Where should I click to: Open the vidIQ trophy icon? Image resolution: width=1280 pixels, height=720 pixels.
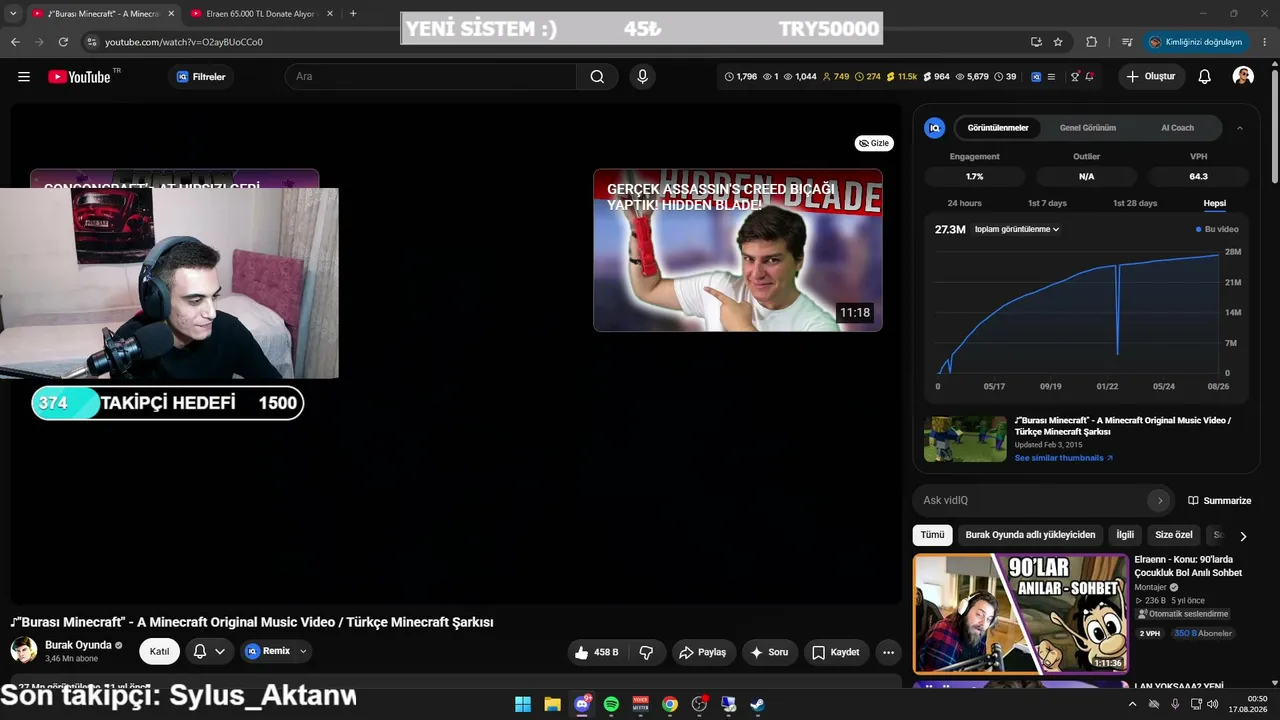(1075, 77)
